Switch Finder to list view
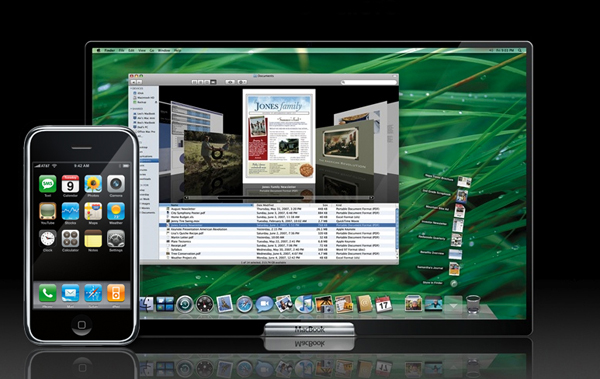The height and width of the screenshot is (379, 600). pyautogui.click(x=201, y=82)
